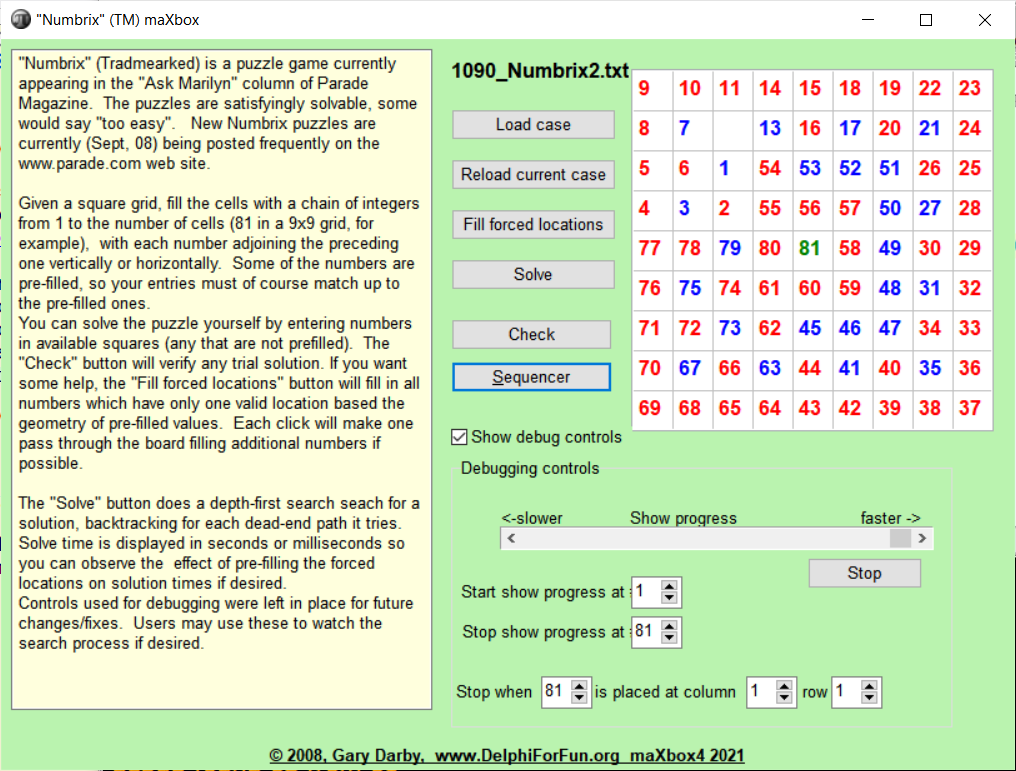Increase the column spinner value
The width and height of the screenshot is (1016, 771).
tap(785, 686)
